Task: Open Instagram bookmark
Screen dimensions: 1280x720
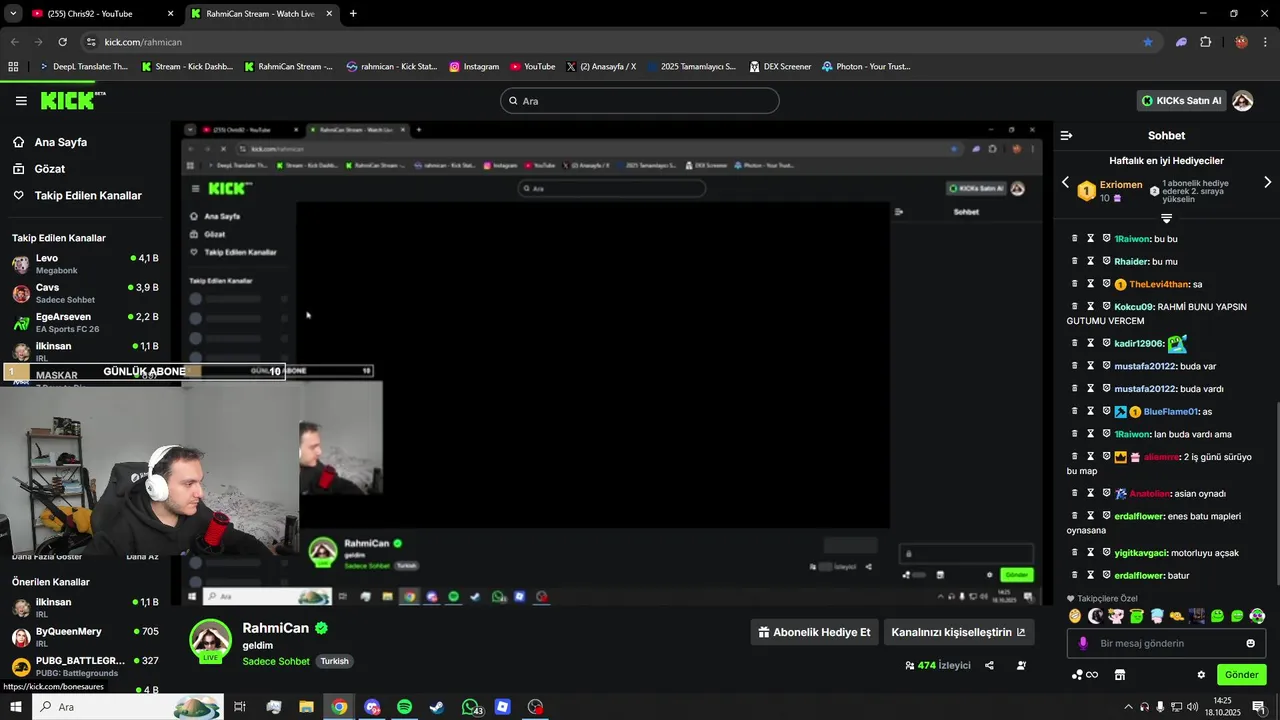Action: tap(474, 67)
